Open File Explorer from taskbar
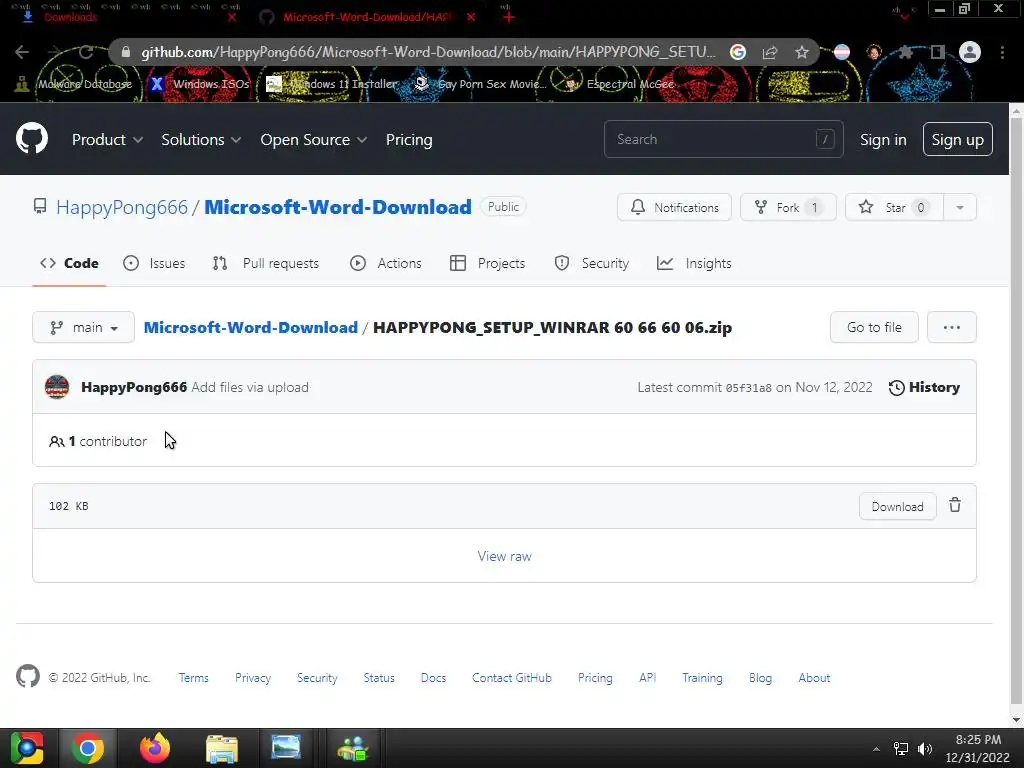The height and width of the screenshot is (768, 1024). click(222, 748)
